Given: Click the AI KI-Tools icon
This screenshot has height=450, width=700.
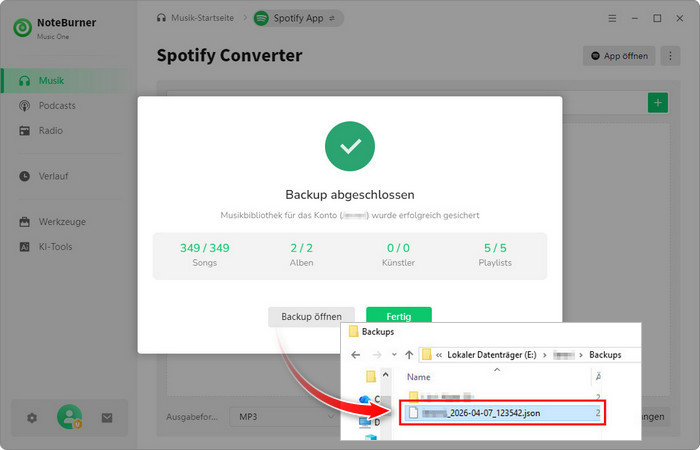Looking at the screenshot, I should coord(25,246).
